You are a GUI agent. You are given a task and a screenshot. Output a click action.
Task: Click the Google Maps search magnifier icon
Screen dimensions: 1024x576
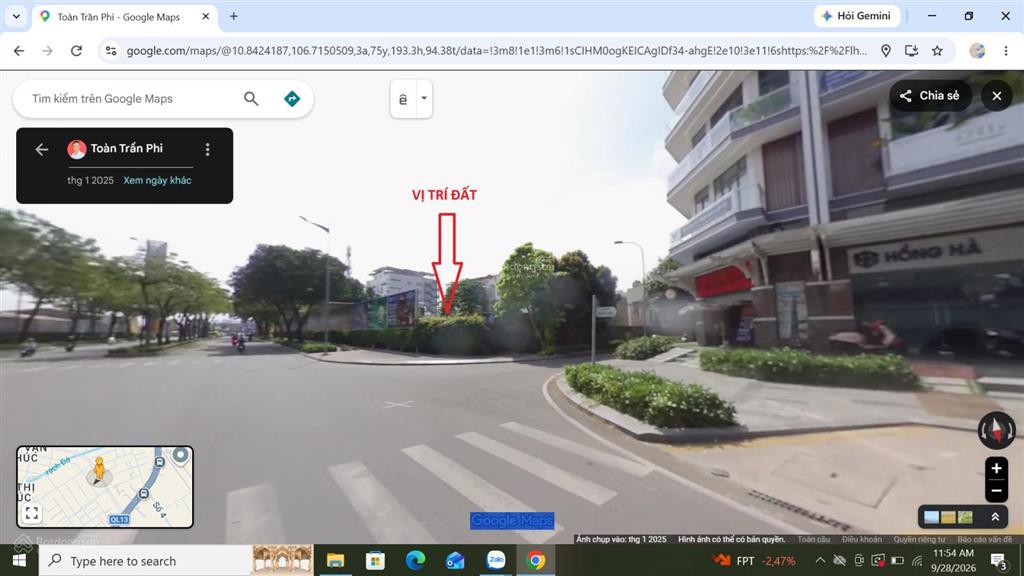pos(251,99)
